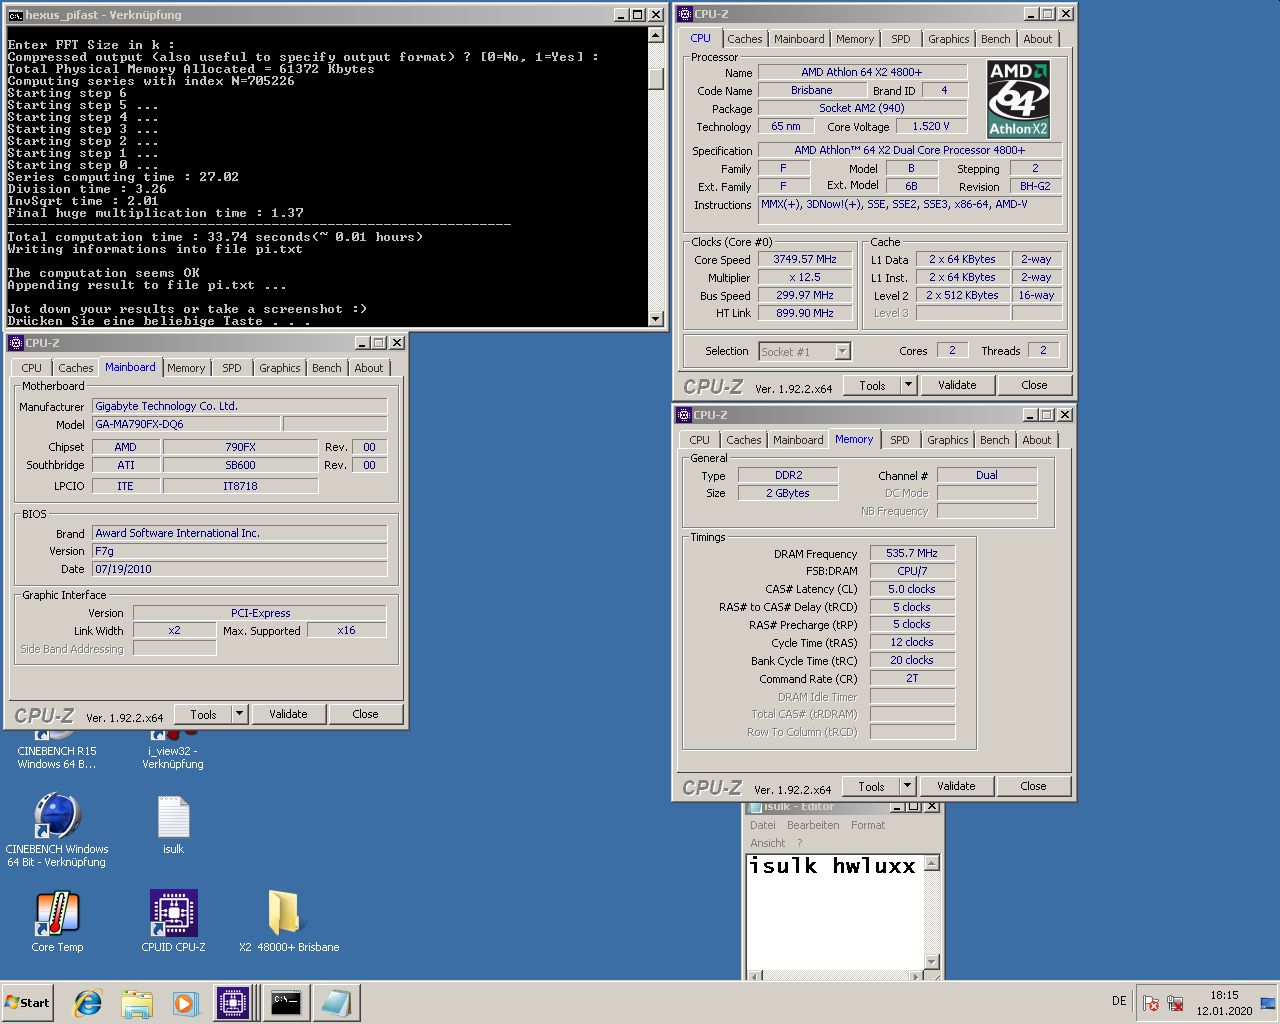Click Close button in Mainboard window

click(365, 714)
